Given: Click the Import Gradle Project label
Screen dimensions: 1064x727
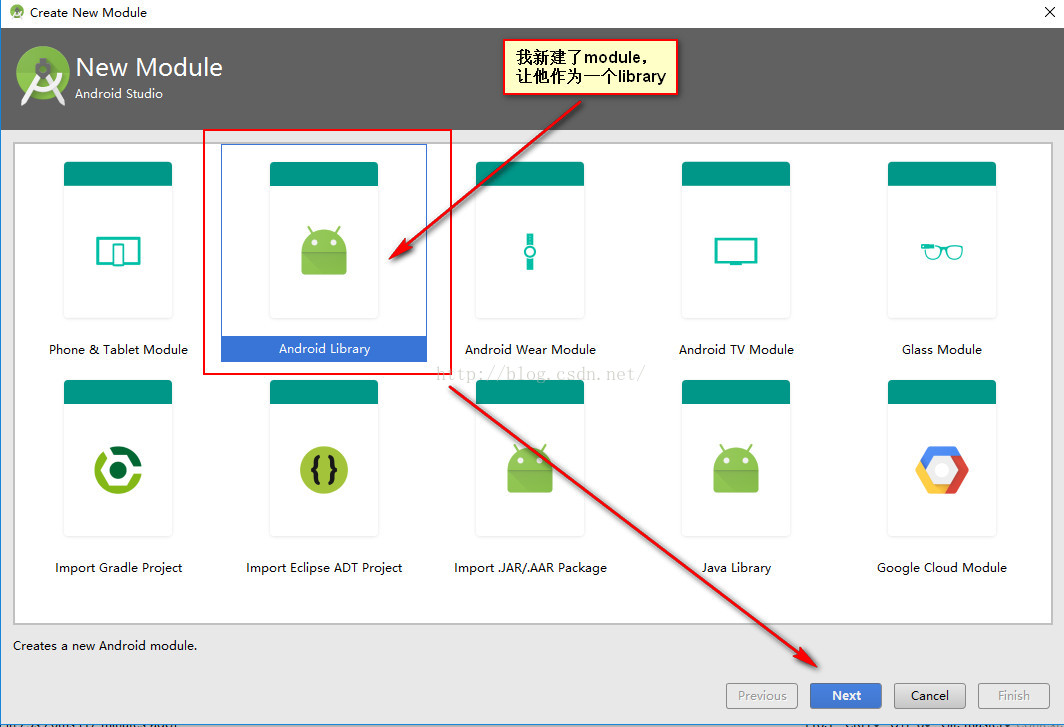Looking at the screenshot, I should (x=119, y=568).
